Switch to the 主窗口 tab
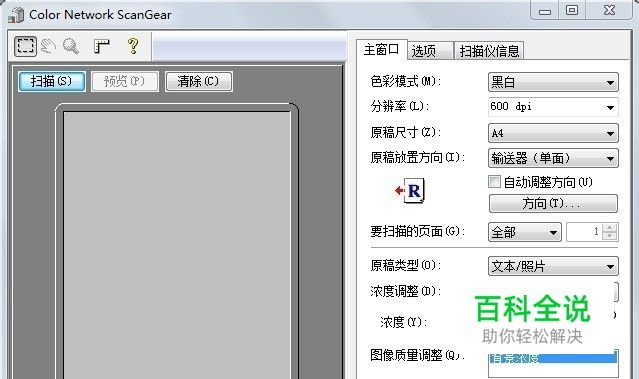 (381, 50)
